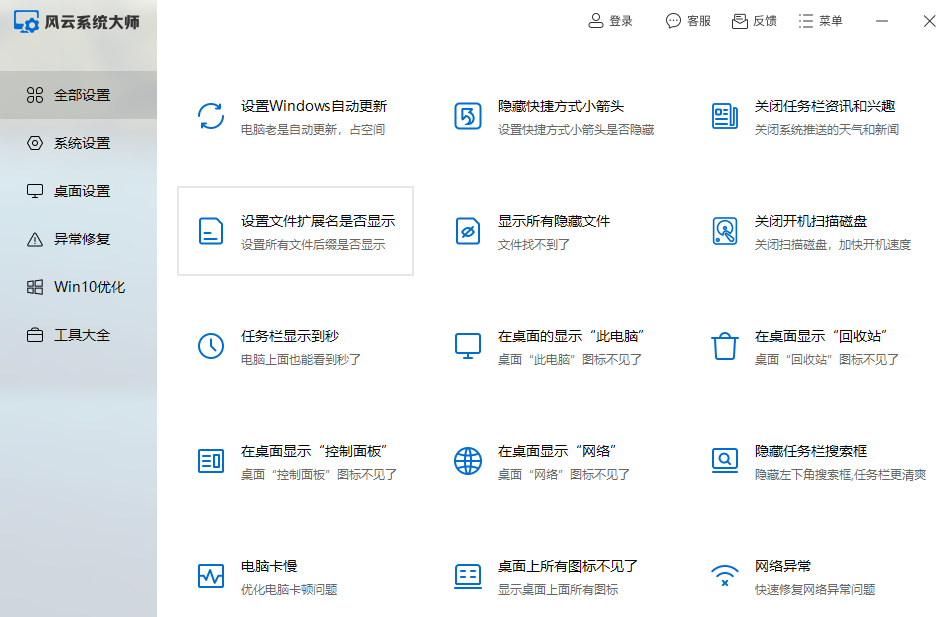Image resolution: width=938 pixels, height=617 pixels.
Task: Click the taskbar seconds clock icon
Action: pos(211,346)
